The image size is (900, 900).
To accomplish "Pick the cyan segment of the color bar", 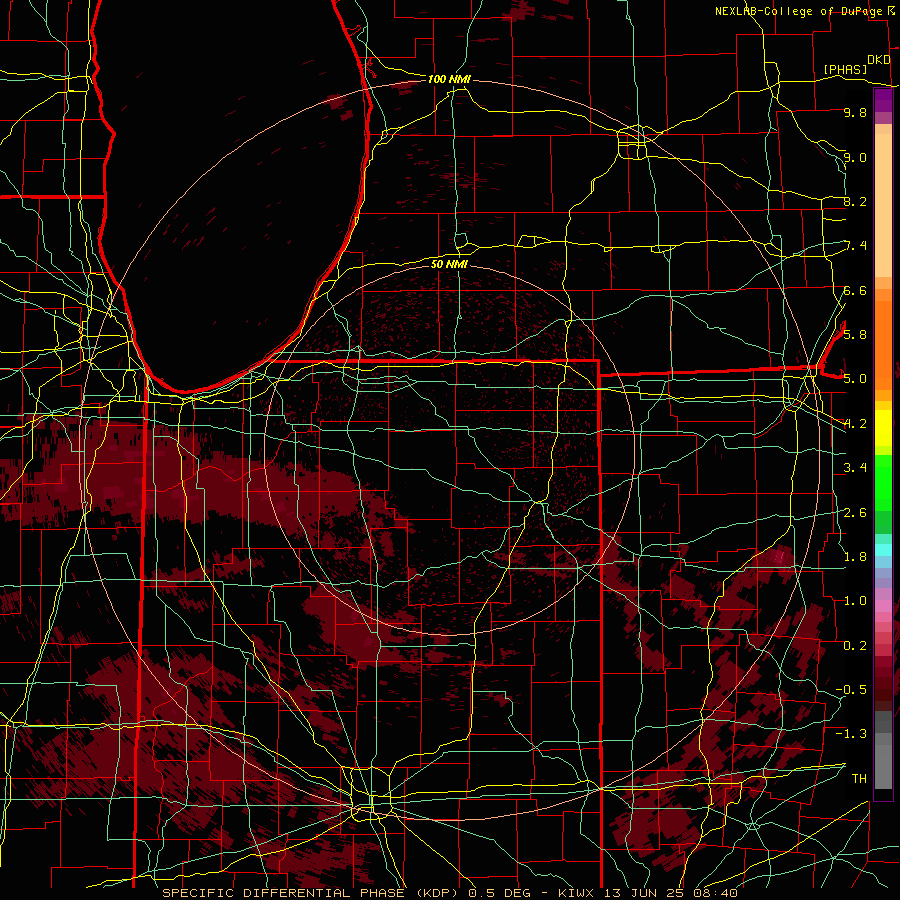I will 883,549.
